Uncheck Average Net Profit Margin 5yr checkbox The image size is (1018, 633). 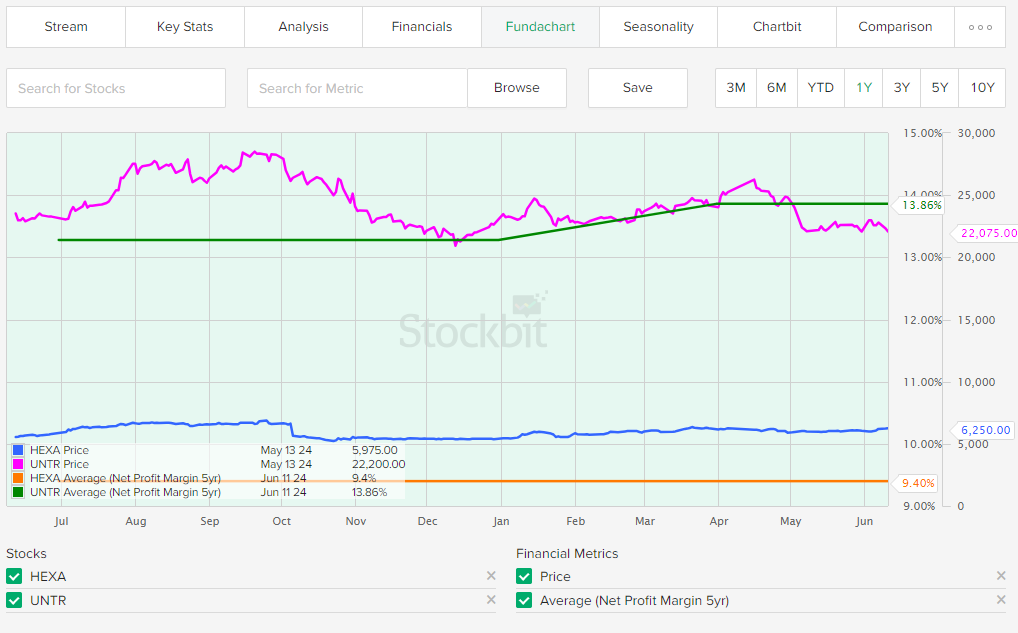point(524,600)
